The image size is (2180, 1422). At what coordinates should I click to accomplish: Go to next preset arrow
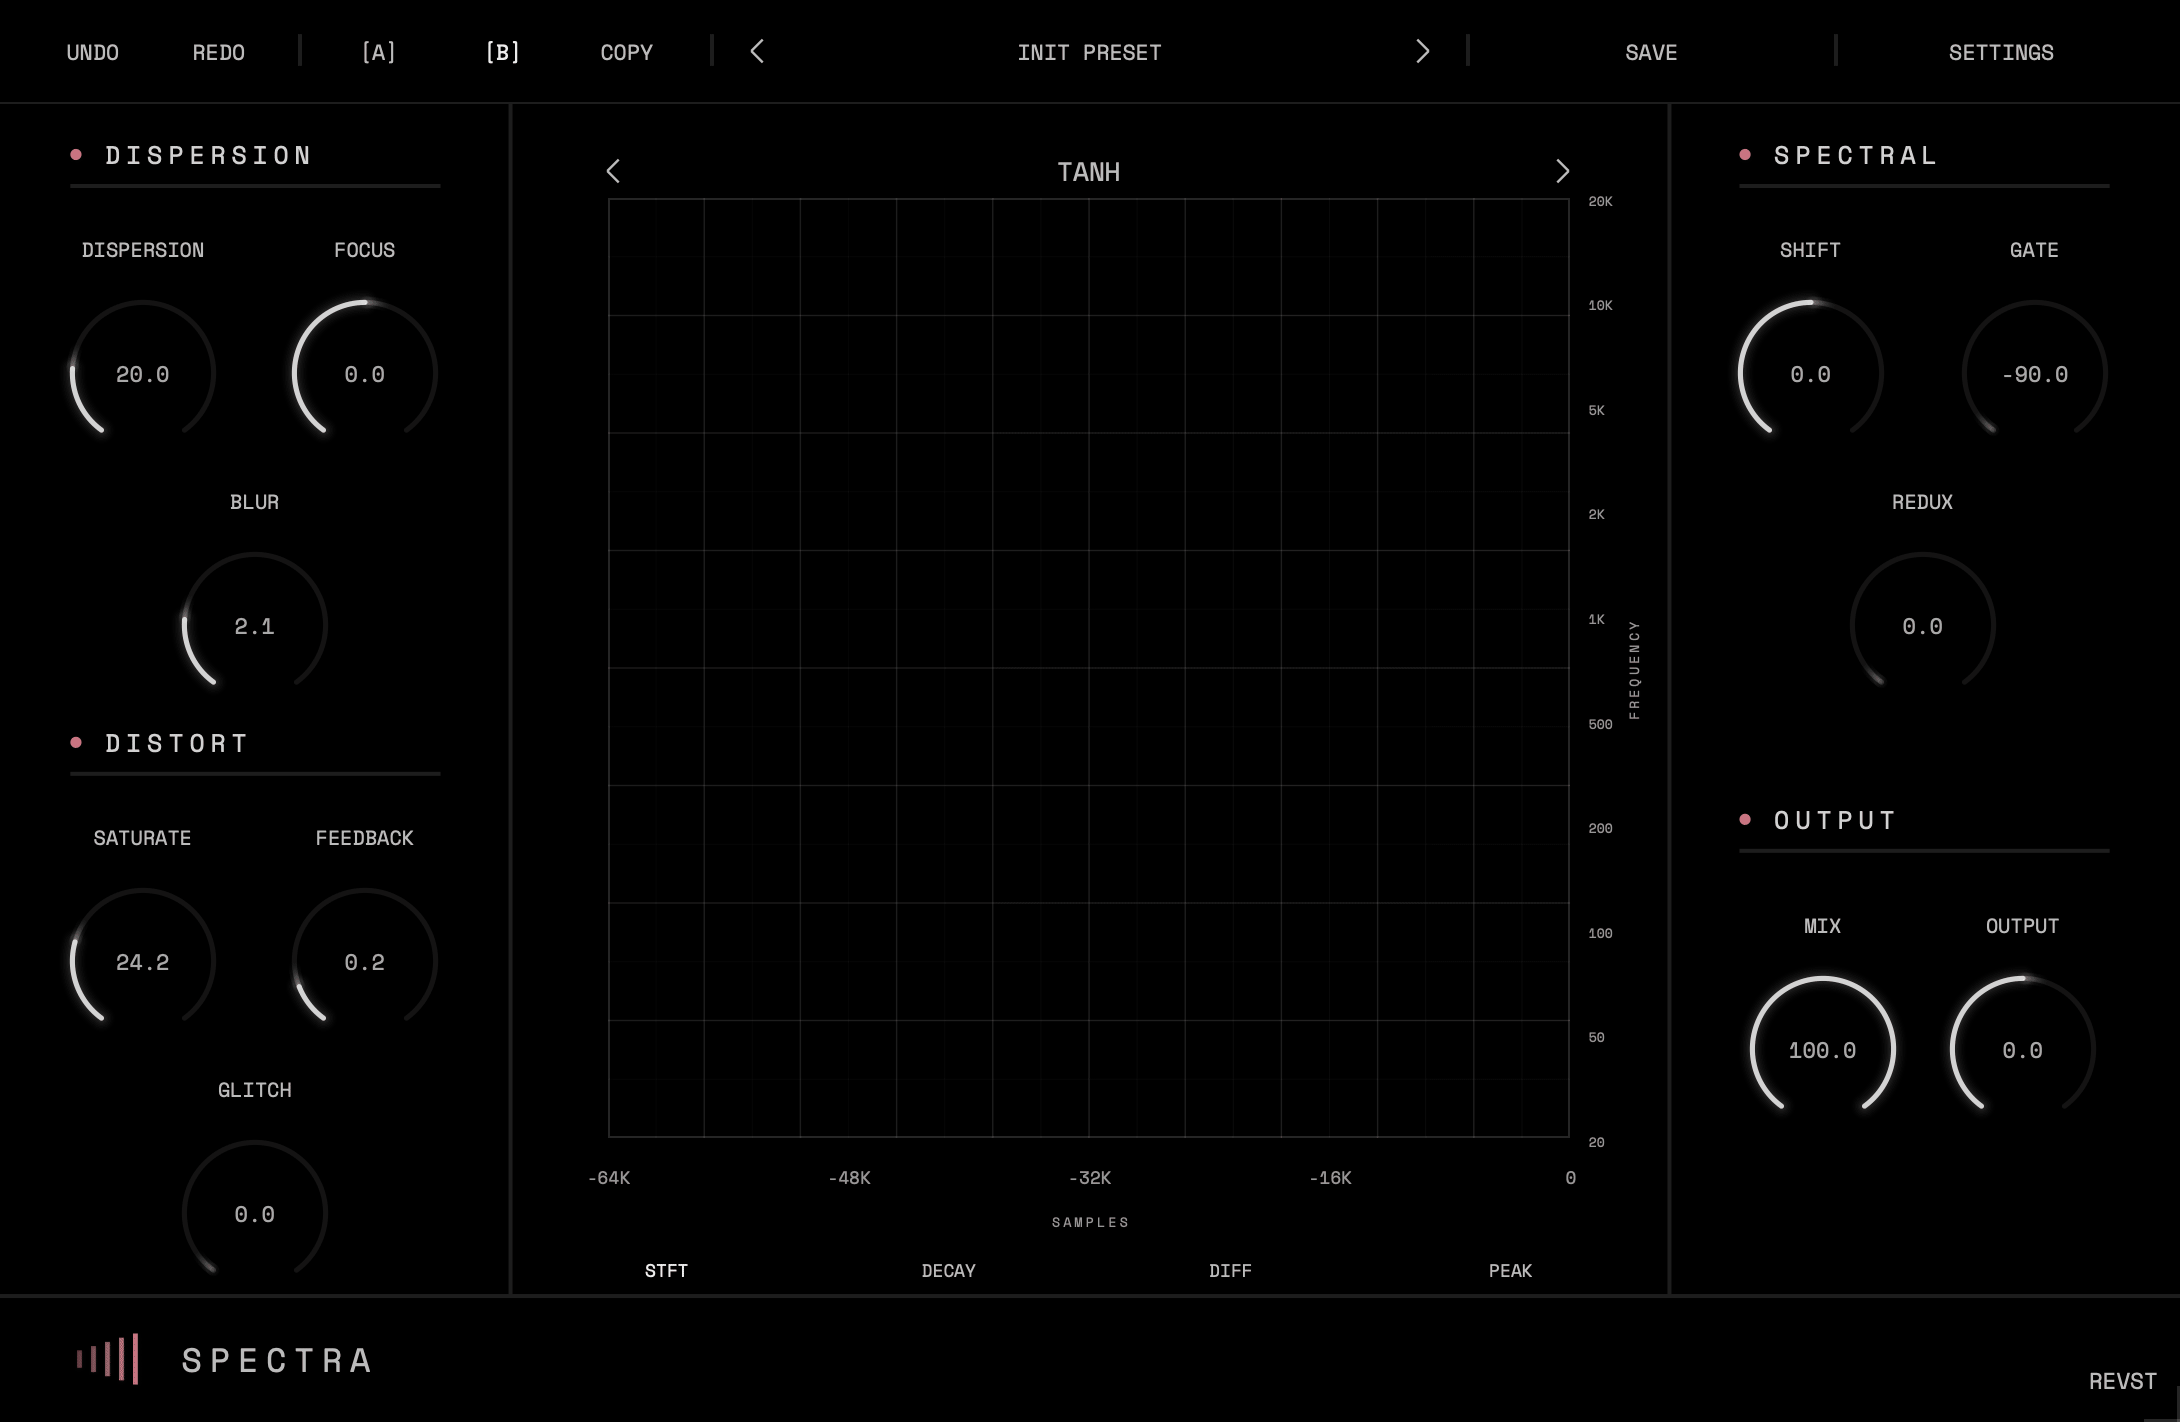coord(1422,52)
